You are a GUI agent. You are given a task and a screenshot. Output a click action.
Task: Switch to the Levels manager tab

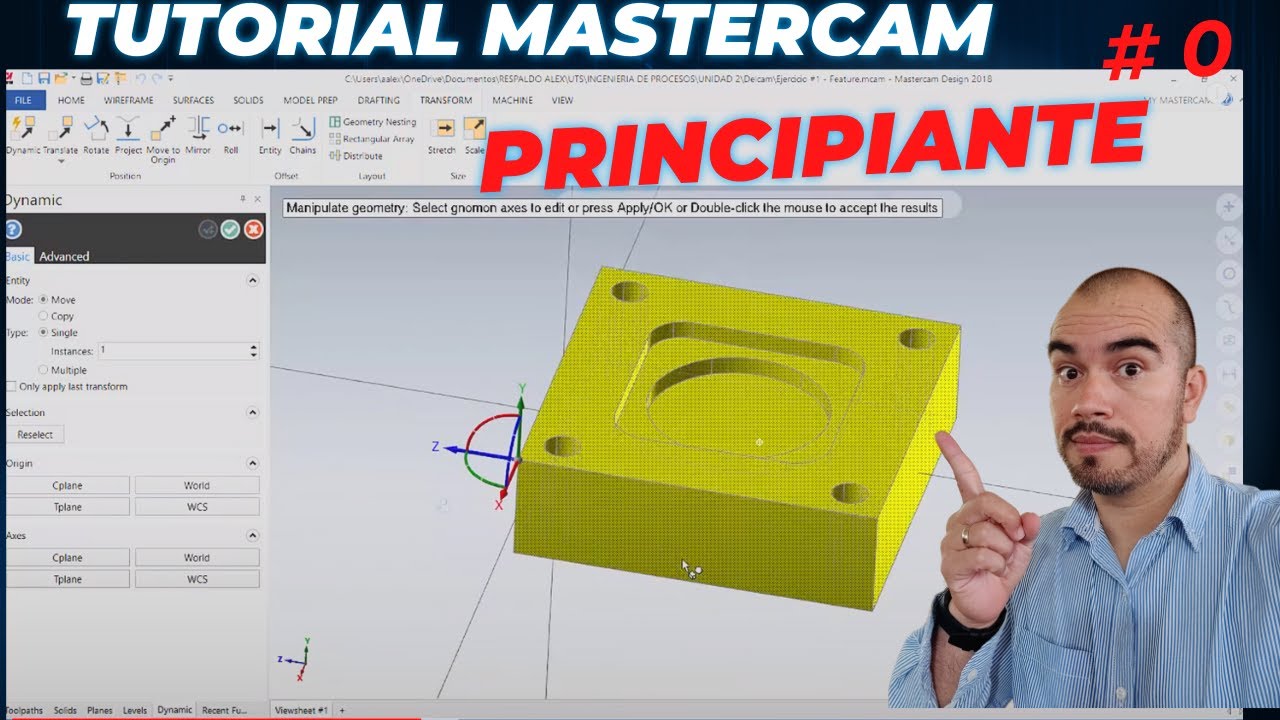click(x=135, y=710)
